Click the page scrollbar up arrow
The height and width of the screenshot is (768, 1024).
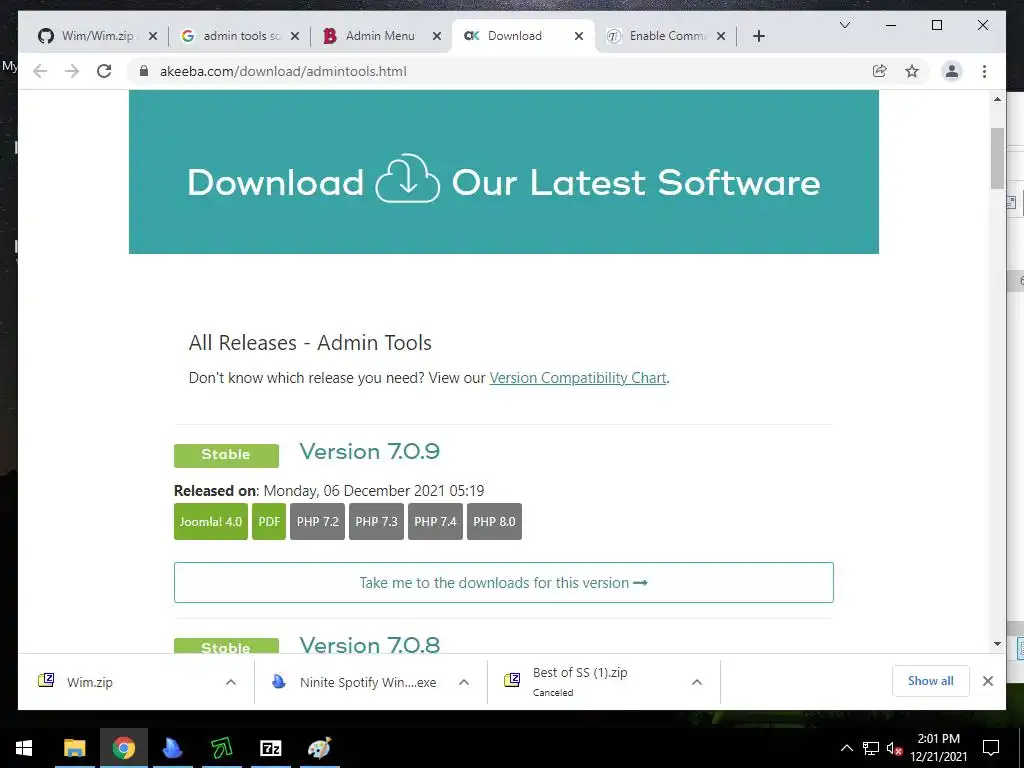[997, 99]
